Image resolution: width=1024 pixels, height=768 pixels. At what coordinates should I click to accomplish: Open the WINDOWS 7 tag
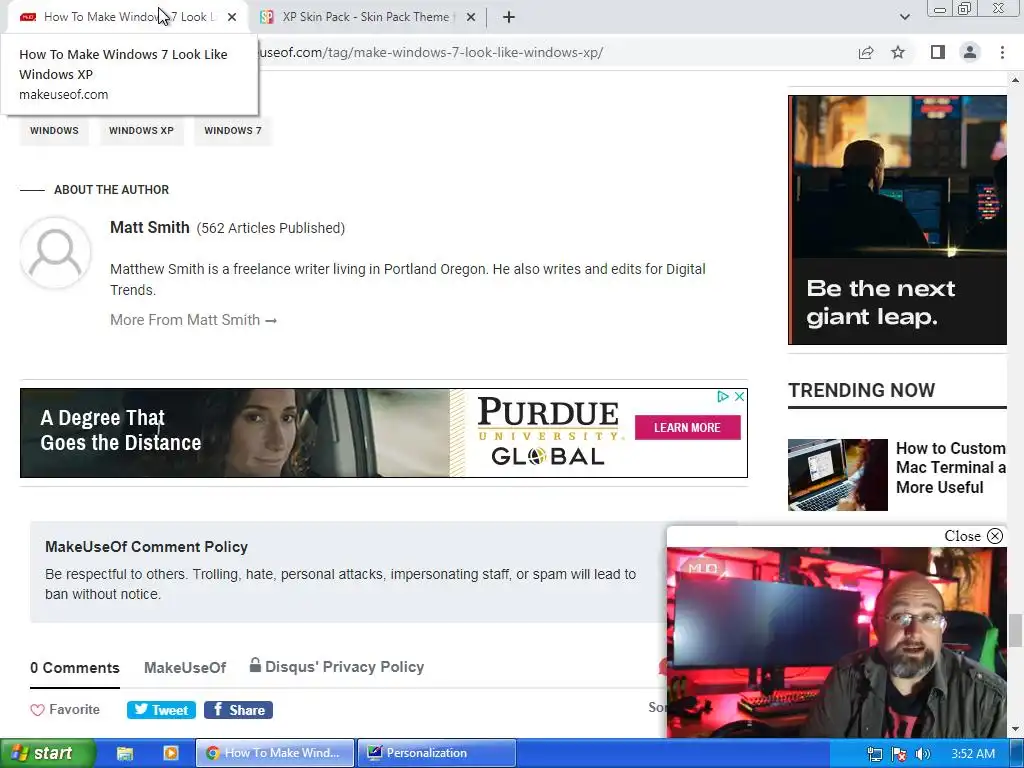(232, 131)
